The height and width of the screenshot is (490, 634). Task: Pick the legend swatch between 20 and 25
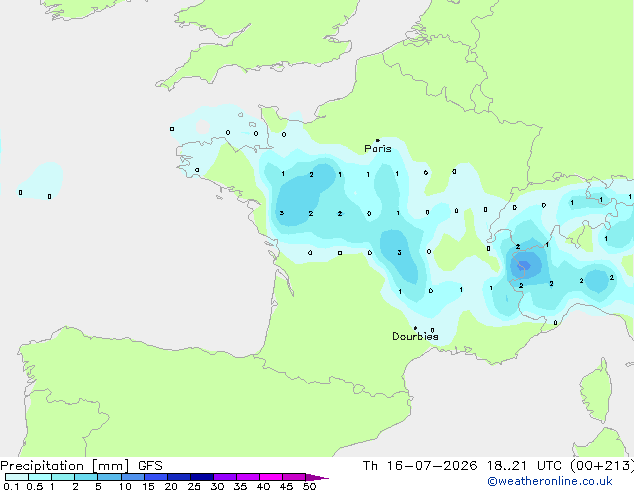(x=179, y=477)
